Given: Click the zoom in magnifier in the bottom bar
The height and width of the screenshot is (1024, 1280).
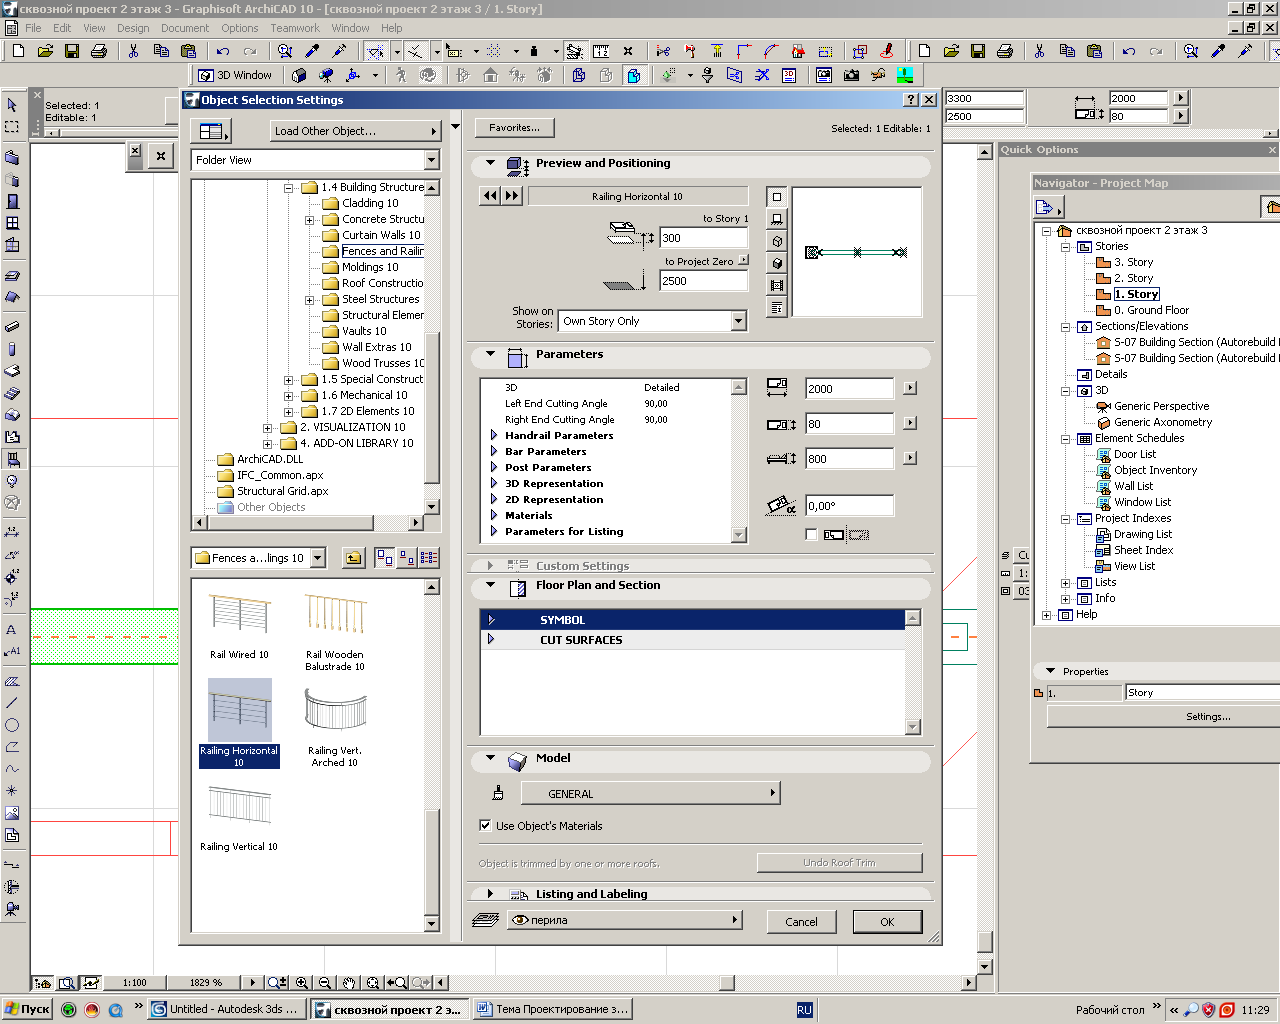Looking at the screenshot, I should 302,983.
